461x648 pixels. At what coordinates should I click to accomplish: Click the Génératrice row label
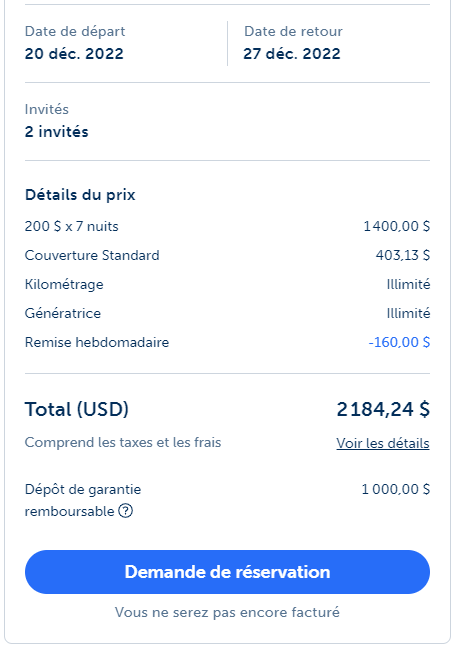(63, 313)
